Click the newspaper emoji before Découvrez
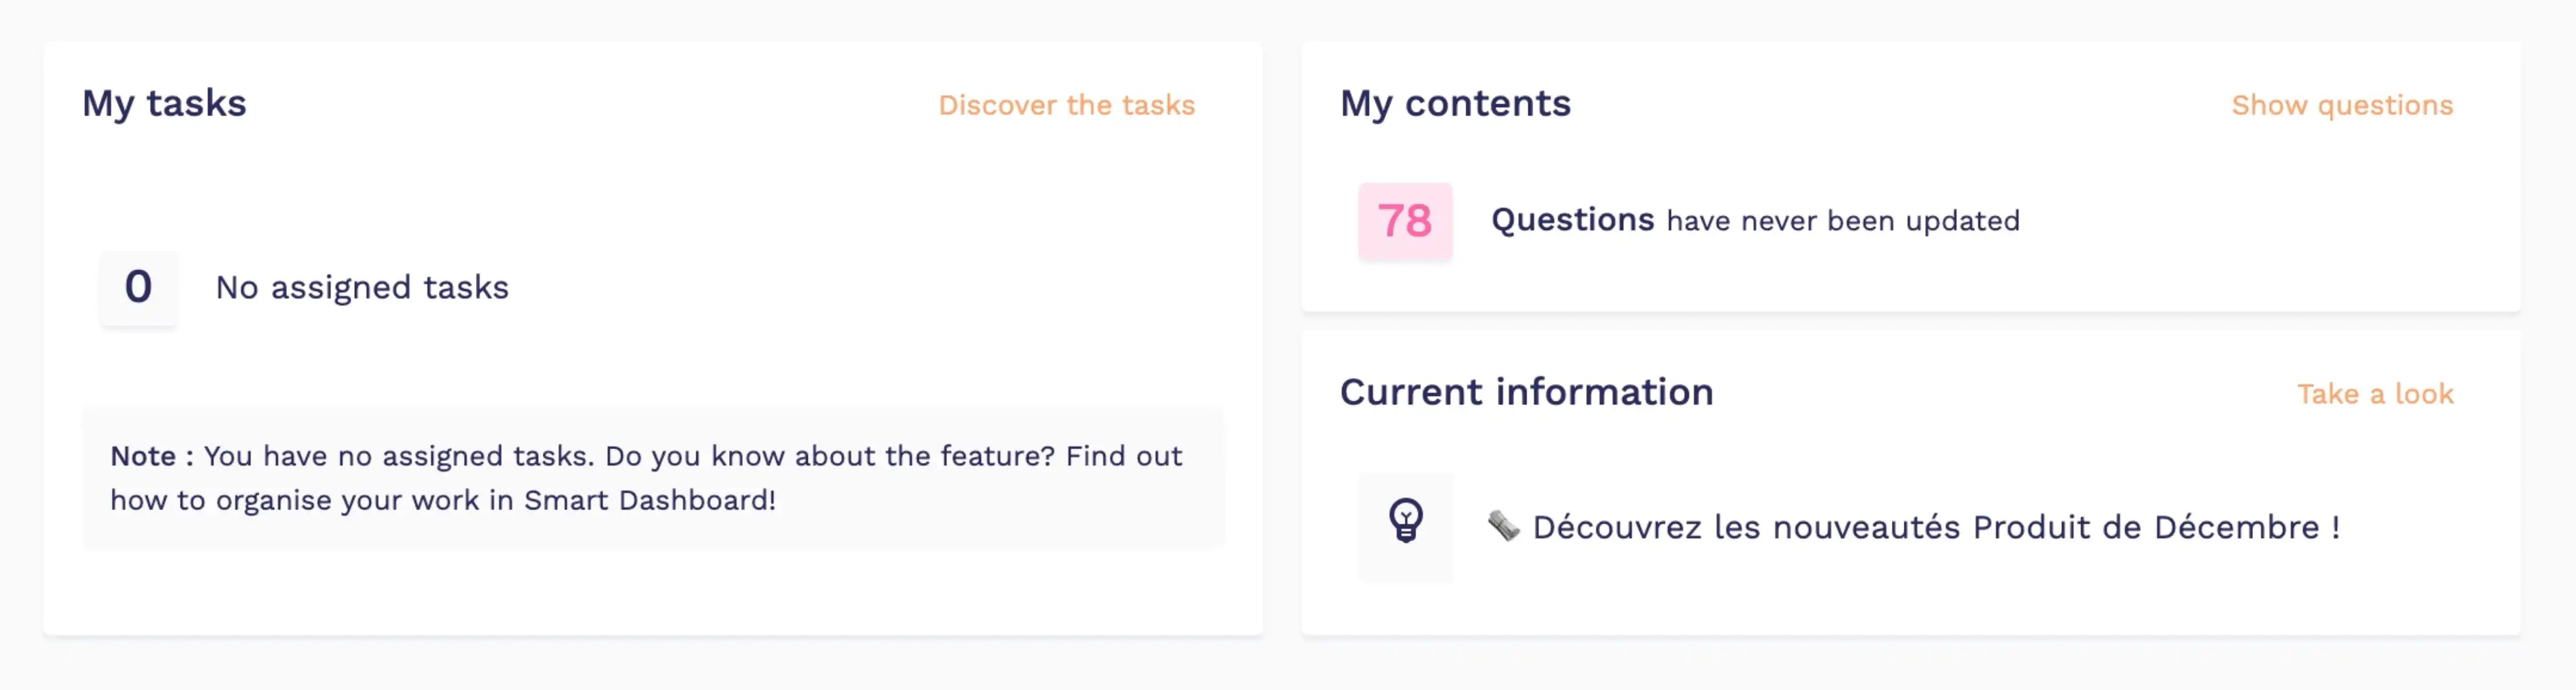This screenshot has height=690, width=2576. 1503,526
